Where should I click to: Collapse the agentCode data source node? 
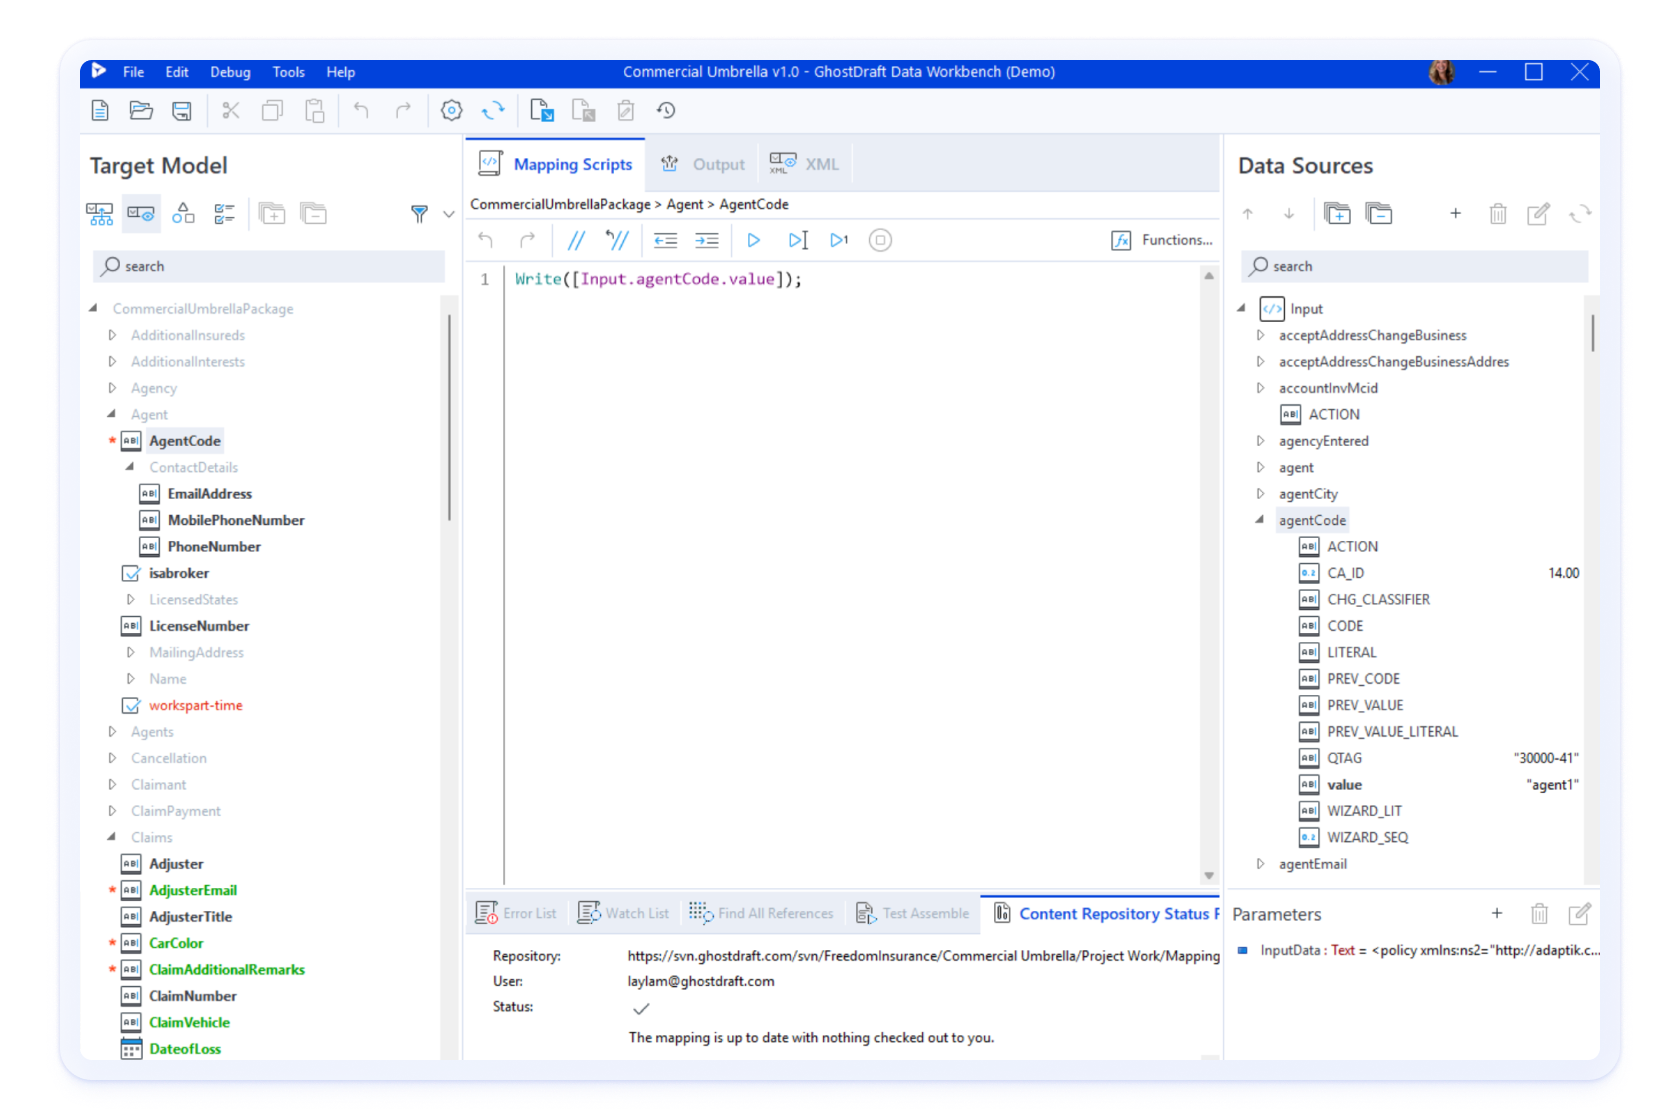point(1260,520)
